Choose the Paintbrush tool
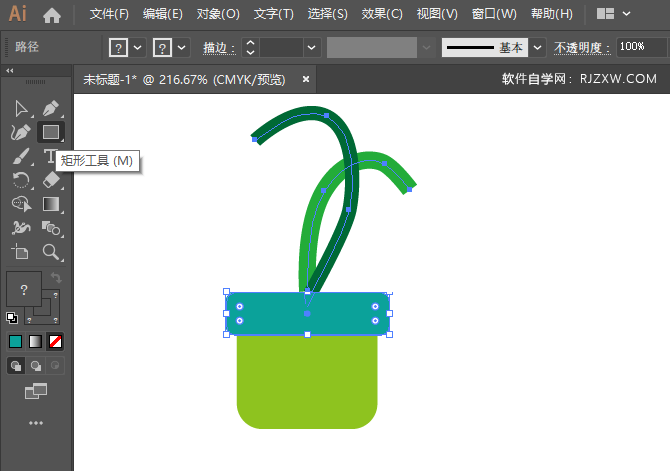670x471 pixels. pyautogui.click(x=20, y=156)
